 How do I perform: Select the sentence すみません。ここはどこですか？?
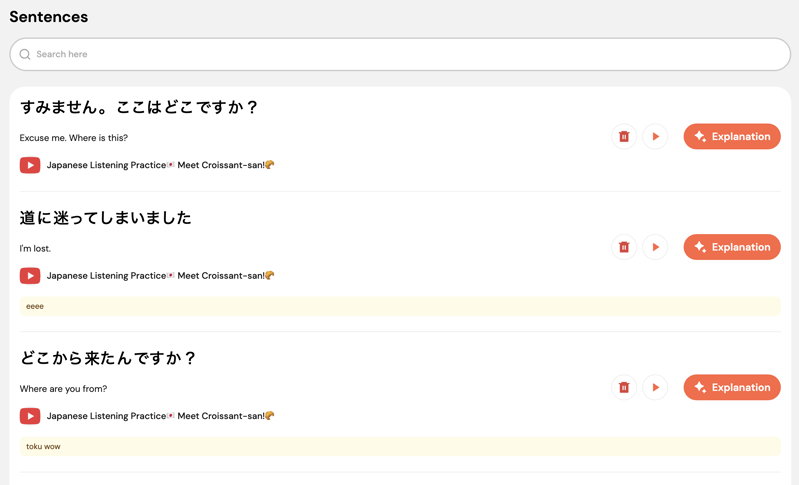tap(139, 107)
